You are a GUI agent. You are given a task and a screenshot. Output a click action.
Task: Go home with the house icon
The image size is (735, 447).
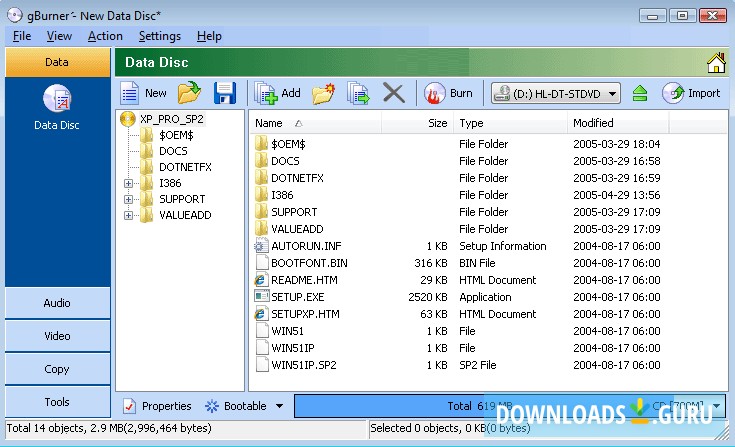click(x=716, y=63)
